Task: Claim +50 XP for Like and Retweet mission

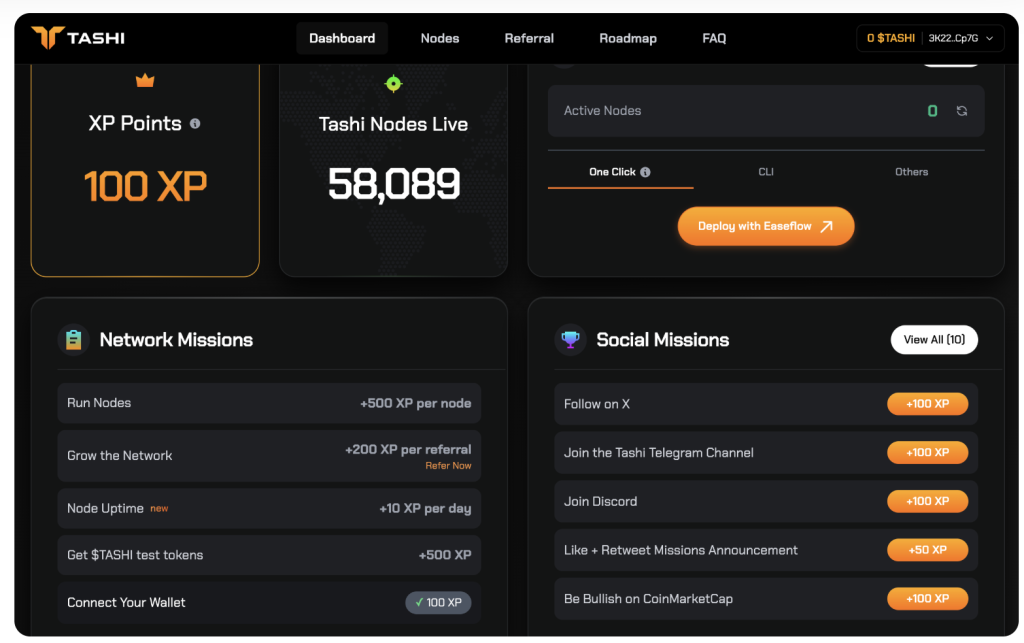Action: click(927, 550)
